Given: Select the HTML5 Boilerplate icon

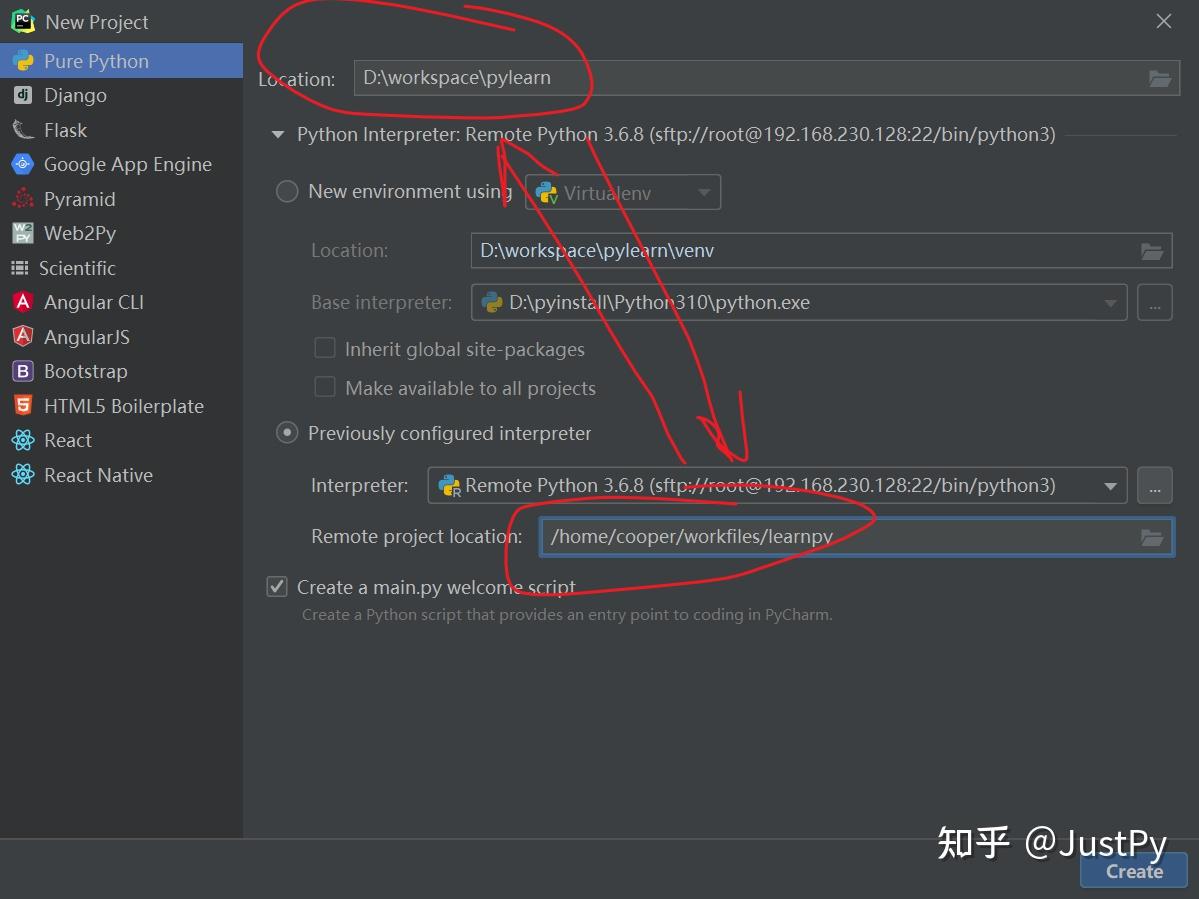Looking at the screenshot, I should click(x=22, y=405).
